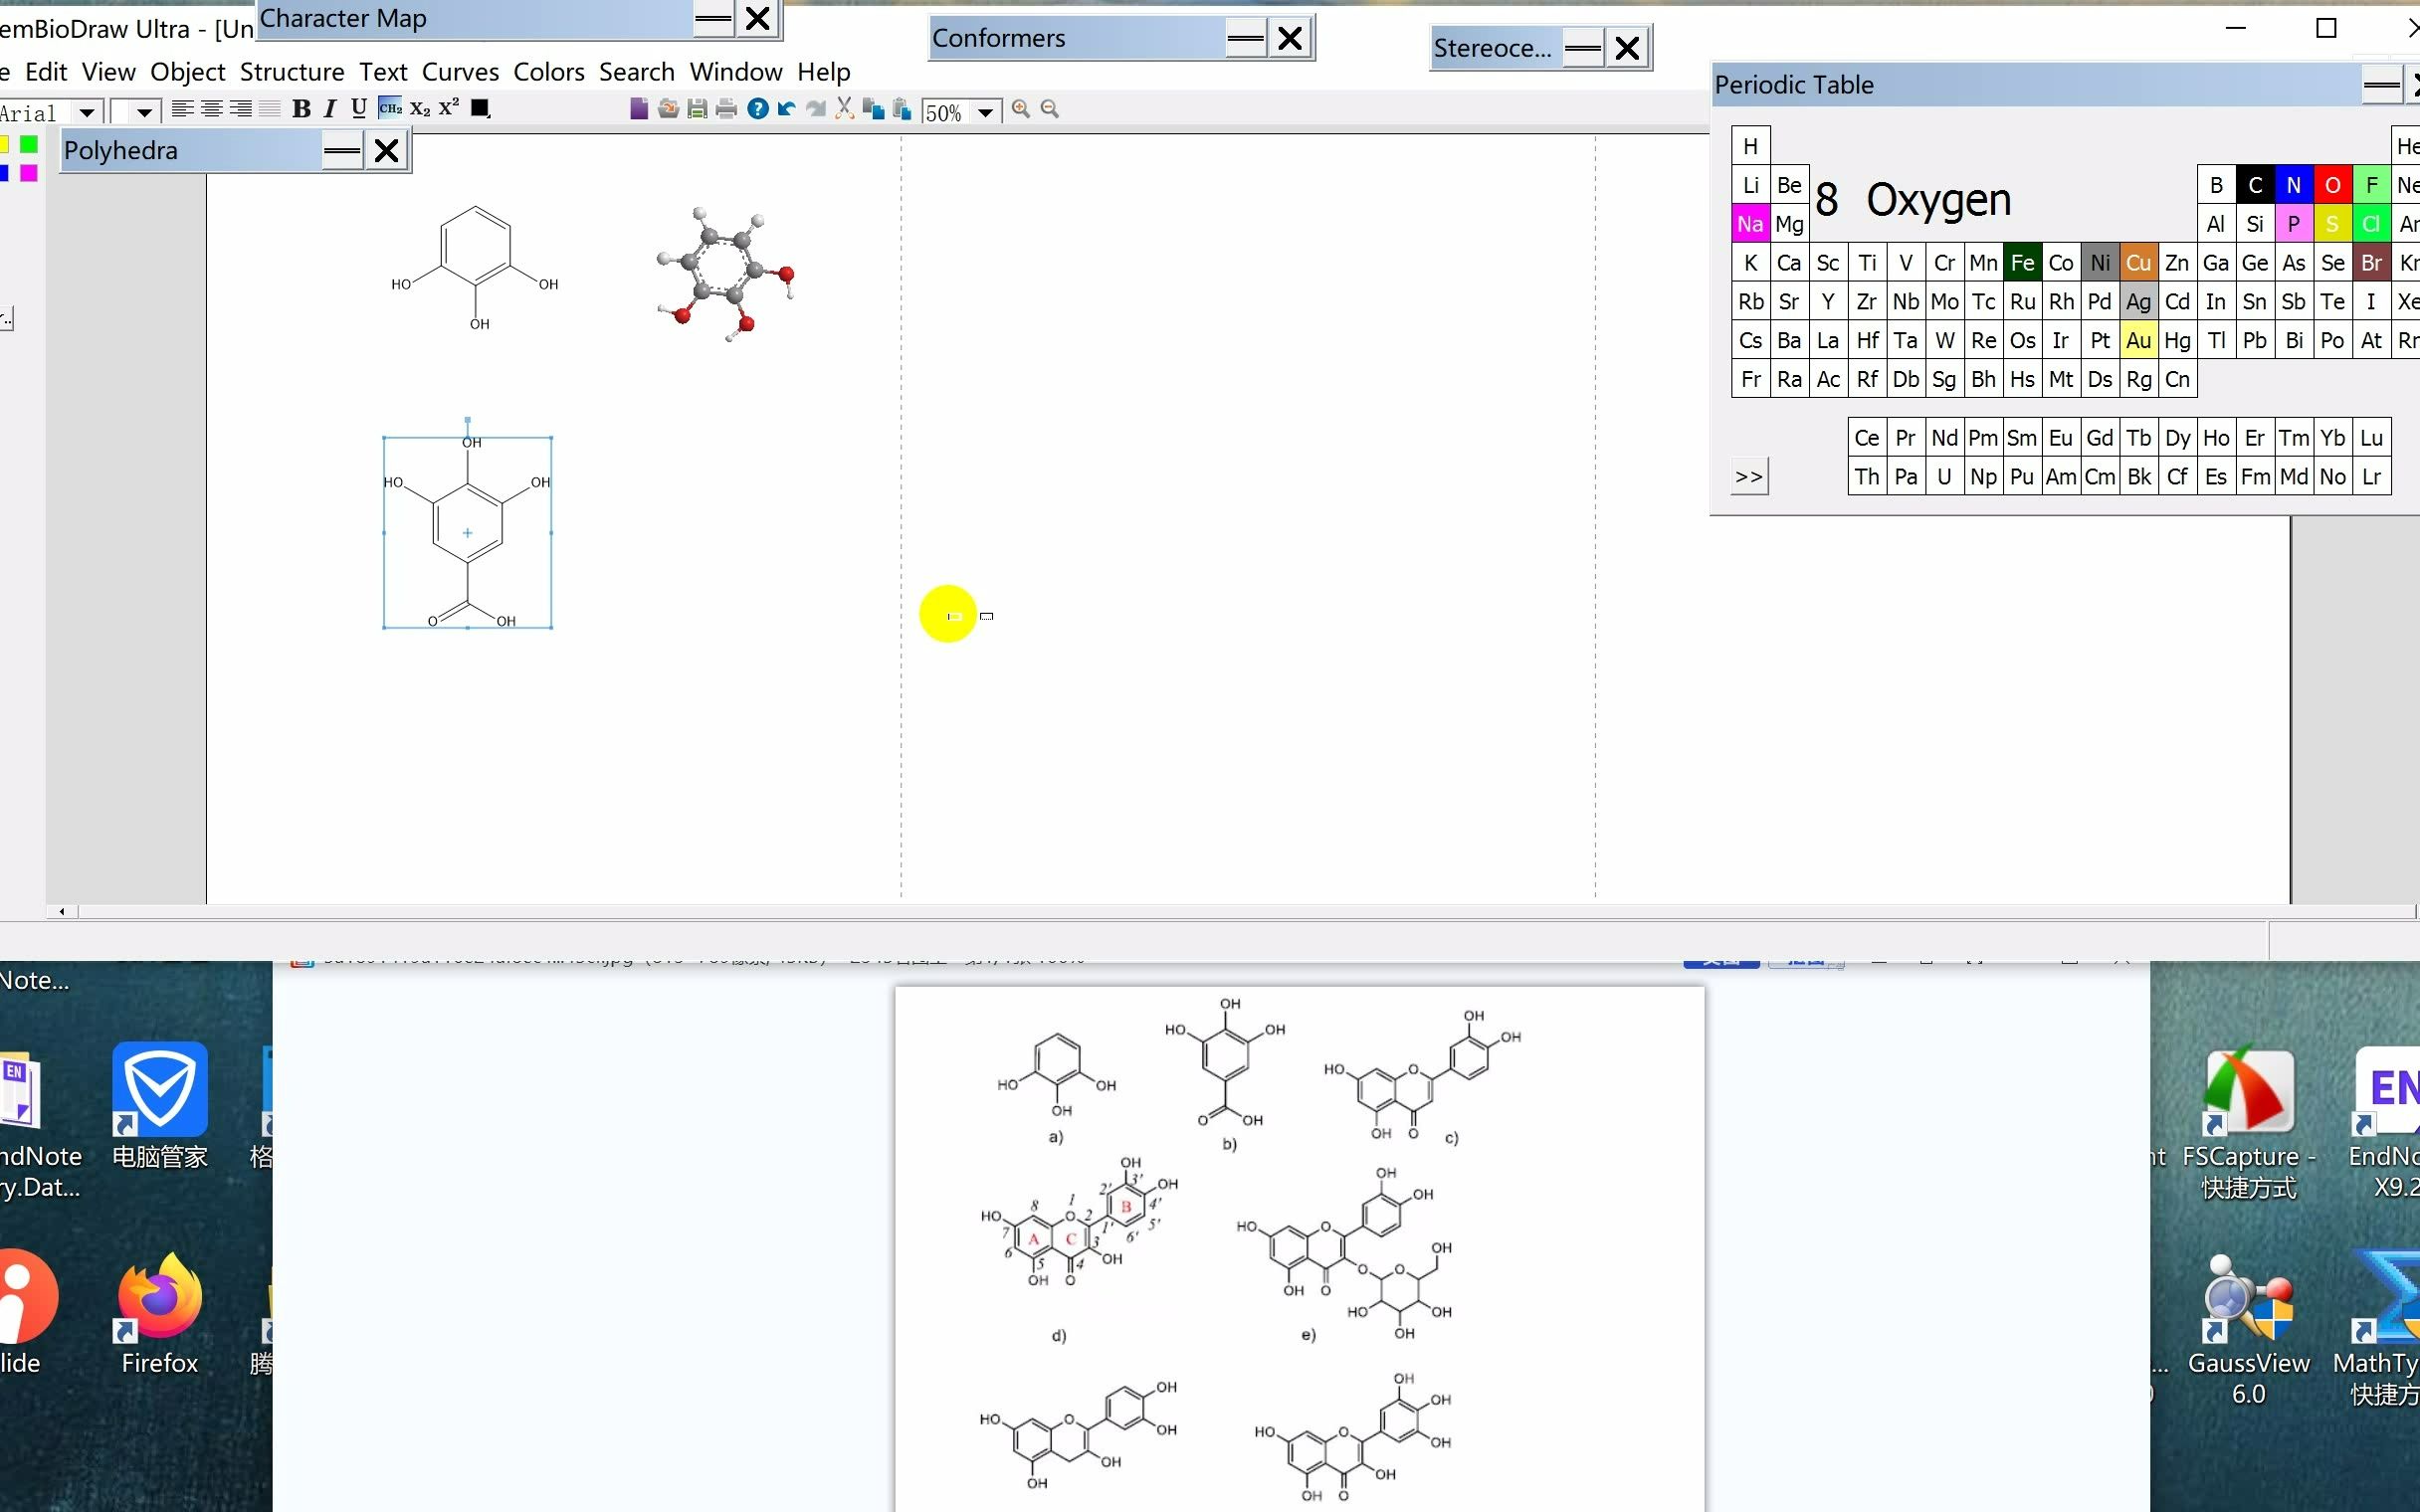Click the magenta color swatch
Viewport: 2420px width, 1512px height.
click(31, 173)
